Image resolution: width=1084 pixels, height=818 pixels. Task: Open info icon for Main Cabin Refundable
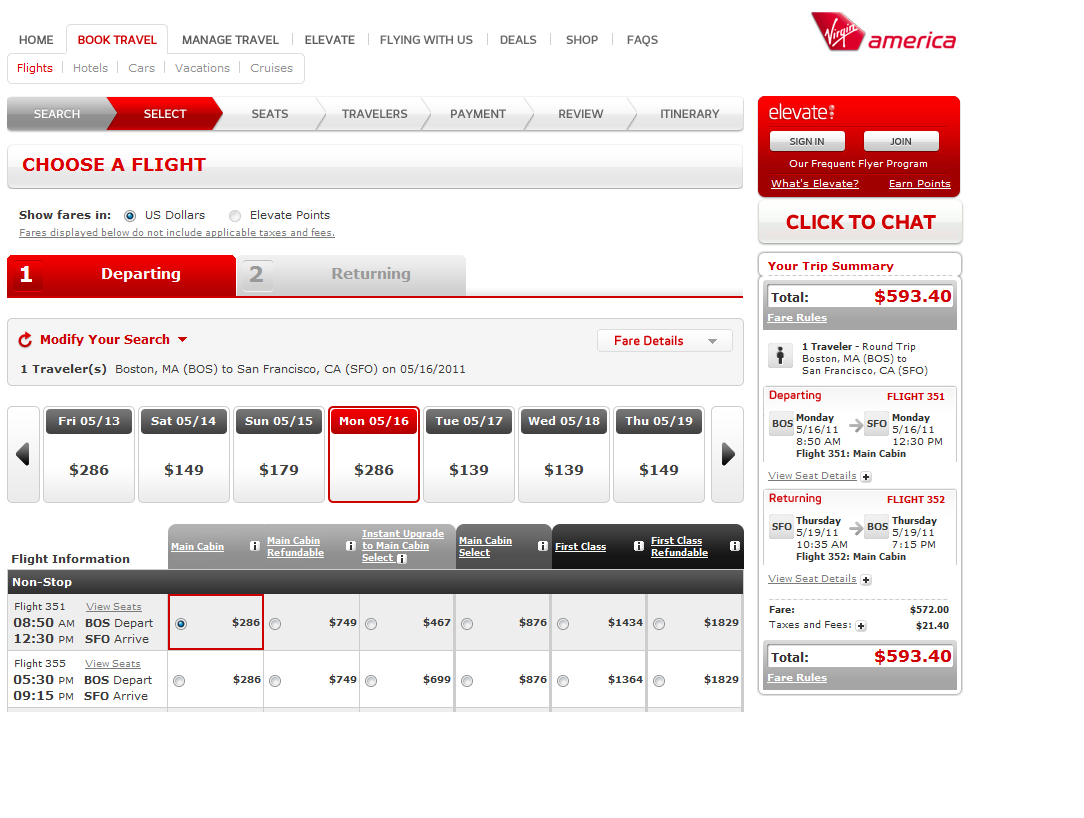pos(351,546)
